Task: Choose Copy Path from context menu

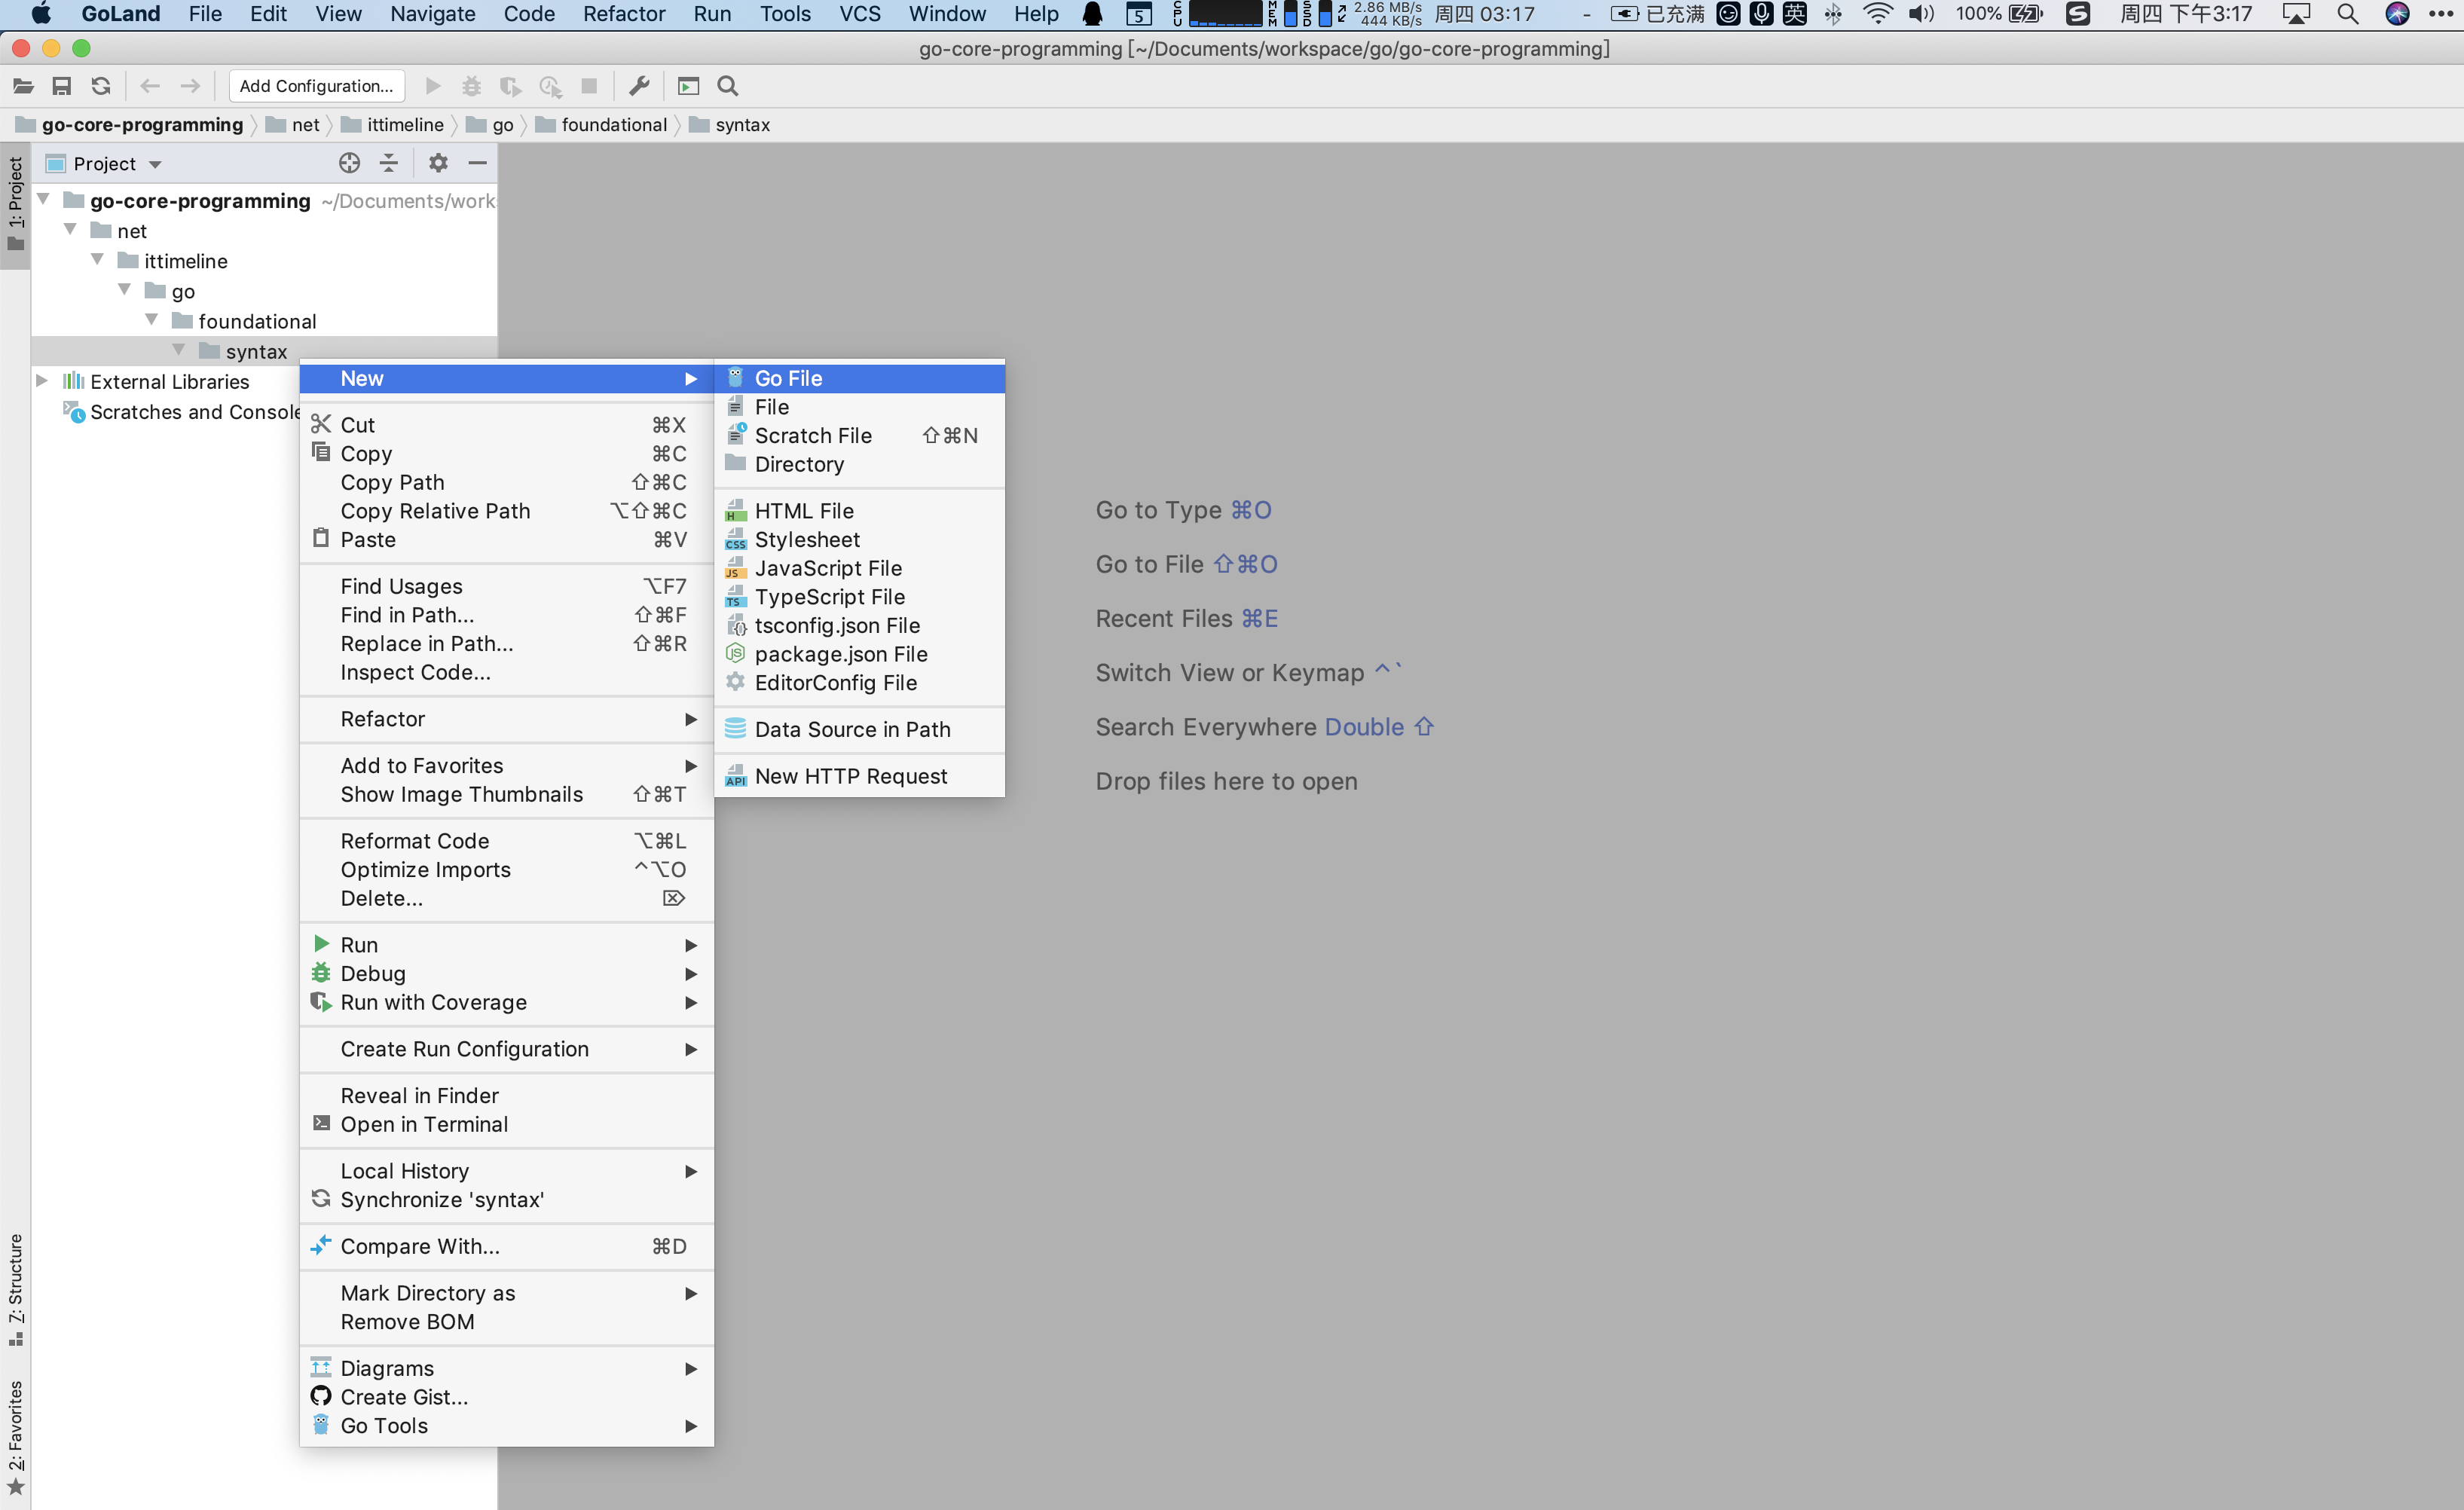Action: (x=506, y=483)
